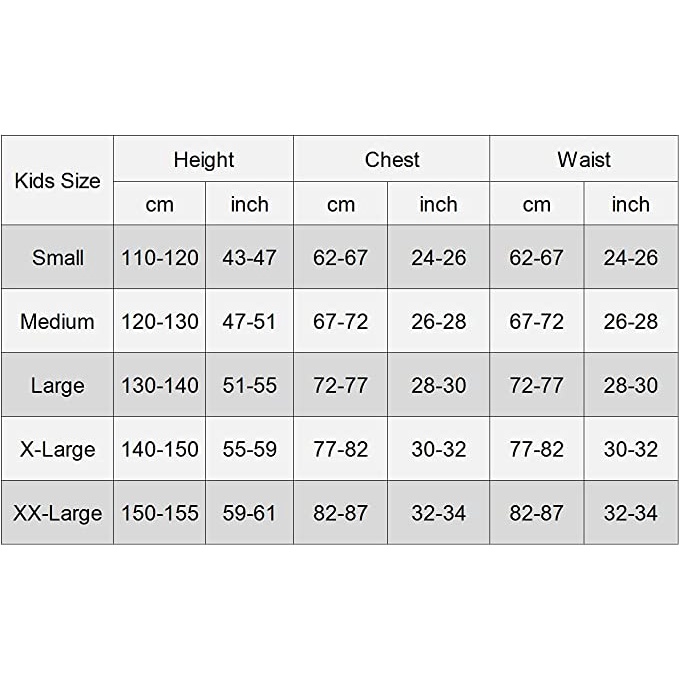Select the 55-59 inch height cell
This screenshot has height=679, width=679.
pyautogui.click(x=249, y=450)
